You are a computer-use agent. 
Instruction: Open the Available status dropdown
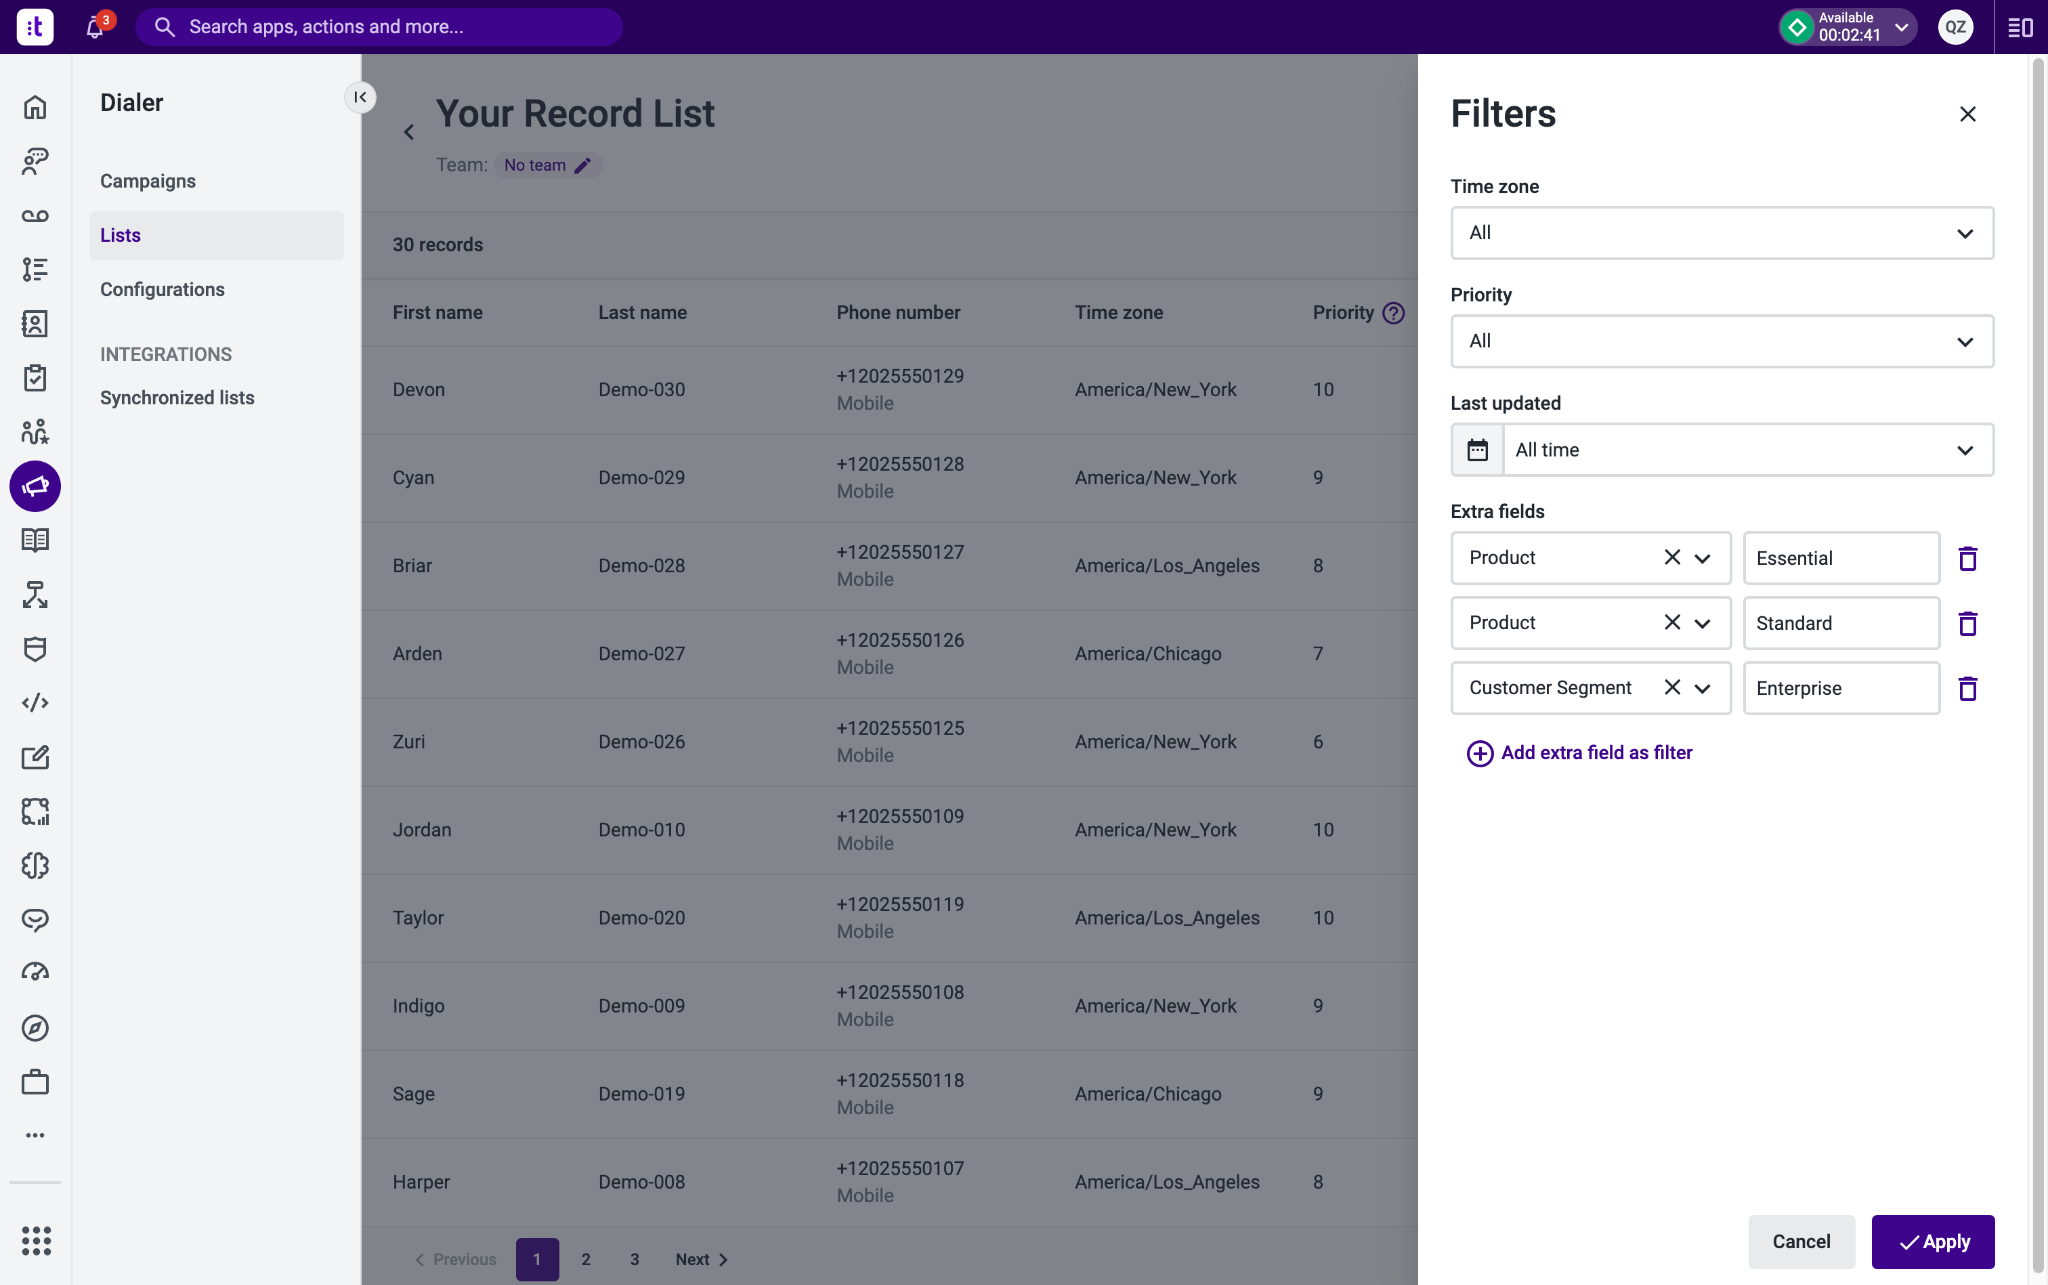click(1847, 27)
